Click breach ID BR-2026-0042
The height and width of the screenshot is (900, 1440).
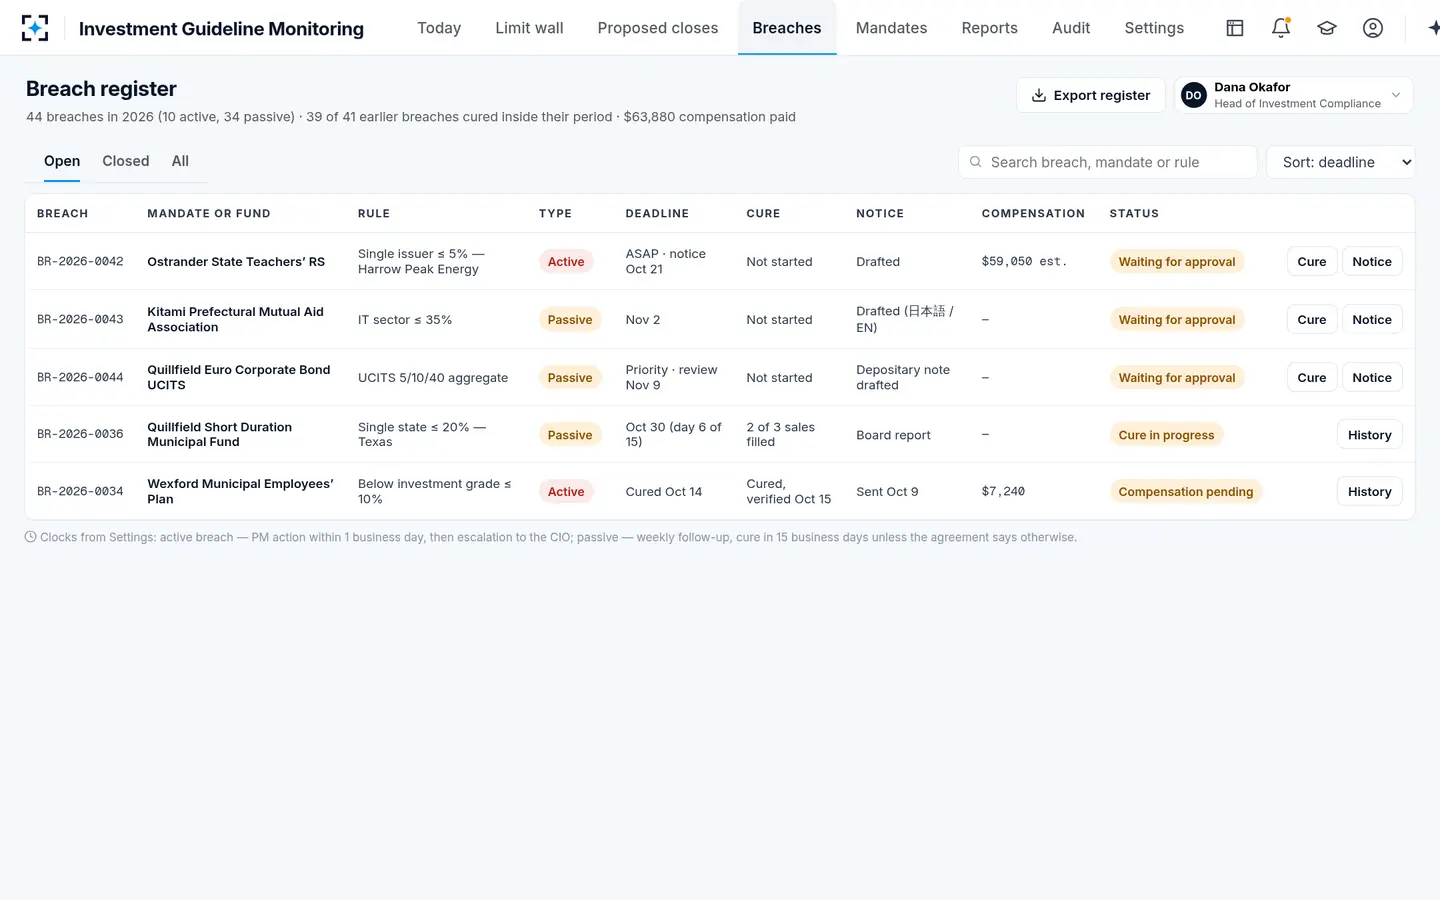[x=80, y=262]
